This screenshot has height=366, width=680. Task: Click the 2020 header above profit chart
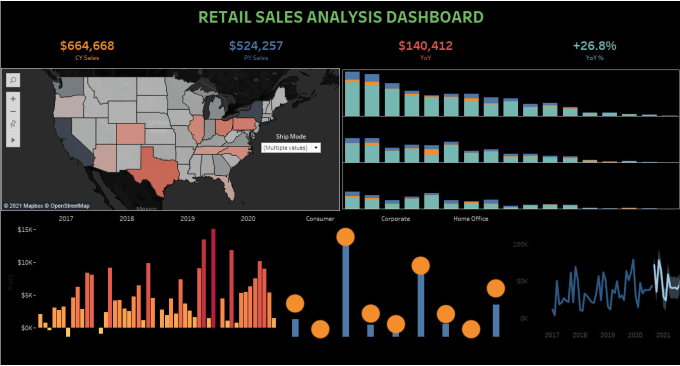[x=248, y=219]
